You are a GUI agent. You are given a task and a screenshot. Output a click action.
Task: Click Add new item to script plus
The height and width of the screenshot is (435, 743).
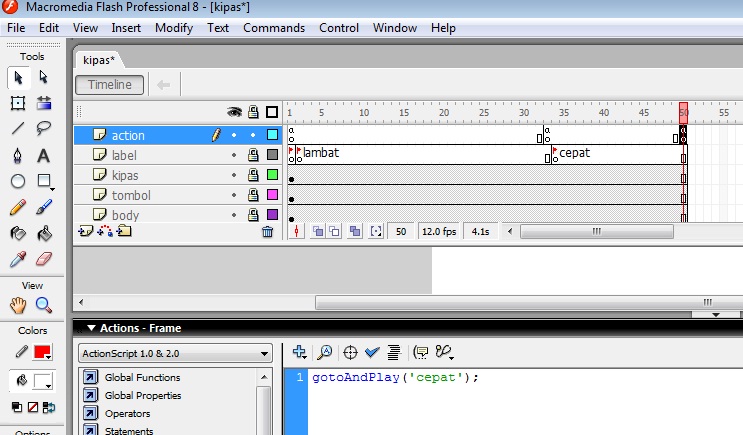pos(299,352)
